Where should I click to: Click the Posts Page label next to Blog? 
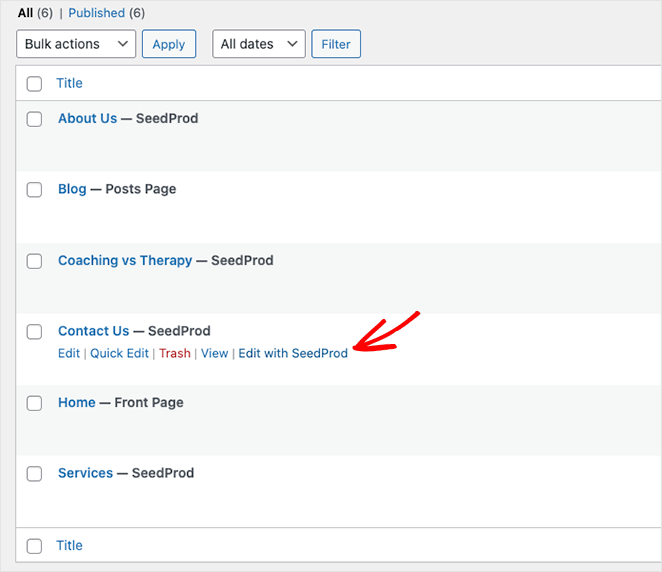pyautogui.click(x=141, y=189)
